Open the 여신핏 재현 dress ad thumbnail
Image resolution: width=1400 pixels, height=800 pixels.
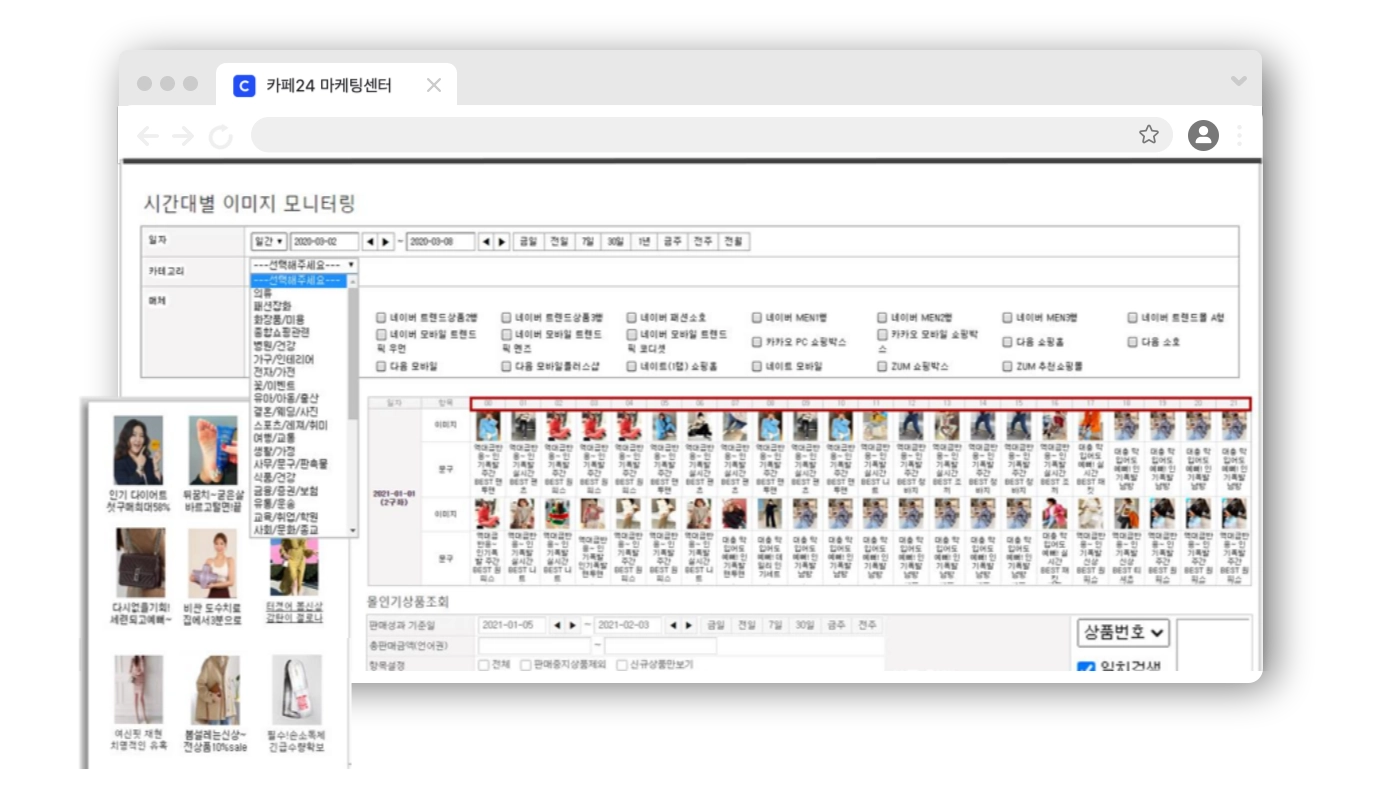click(x=138, y=690)
